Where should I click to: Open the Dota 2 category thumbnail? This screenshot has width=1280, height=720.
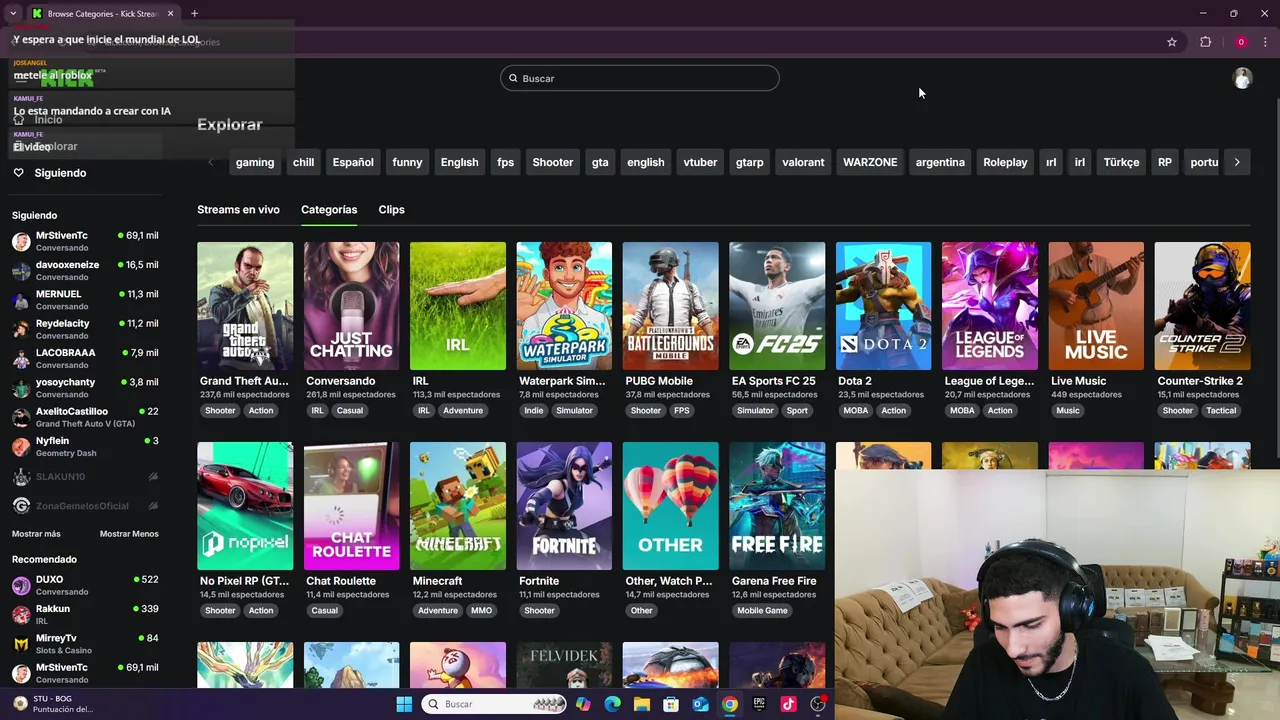tap(883, 306)
